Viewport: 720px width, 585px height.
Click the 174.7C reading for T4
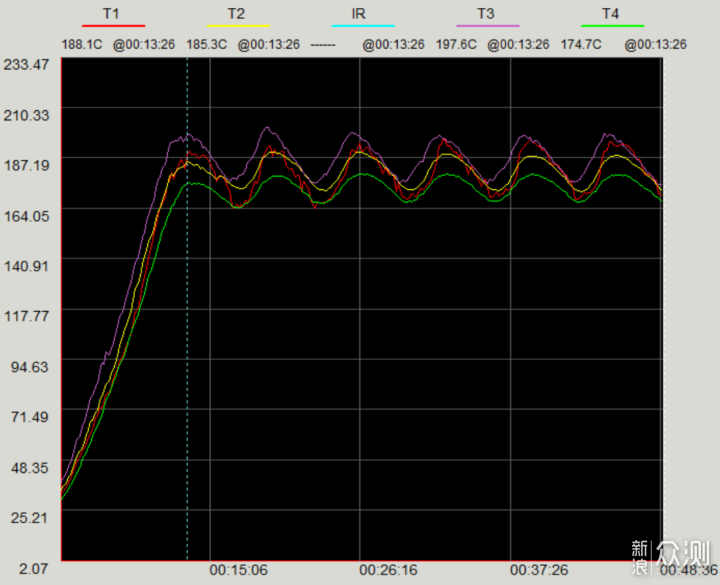pos(581,45)
